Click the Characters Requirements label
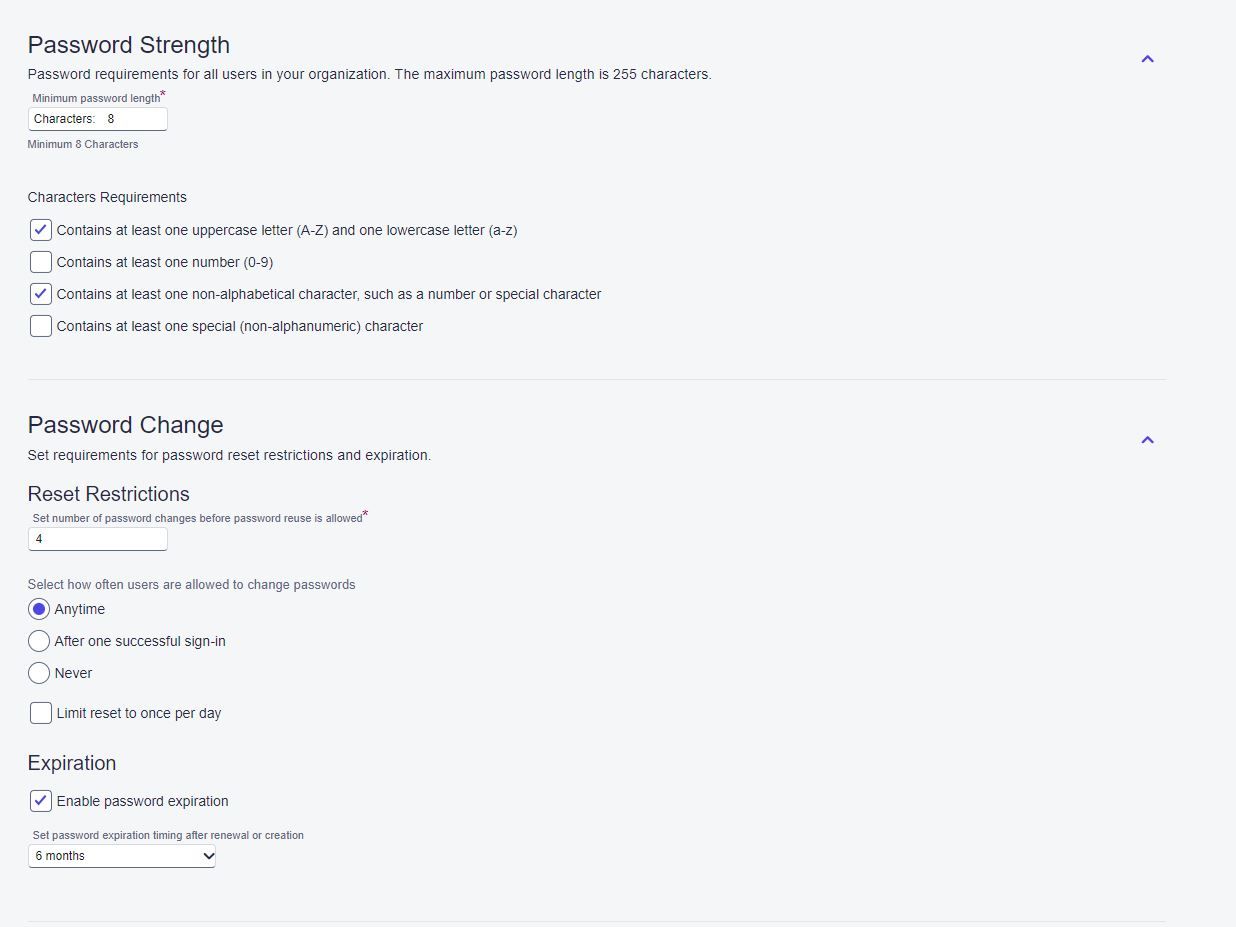Viewport: 1236px width, 927px height. pyautogui.click(x=107, y=197)
